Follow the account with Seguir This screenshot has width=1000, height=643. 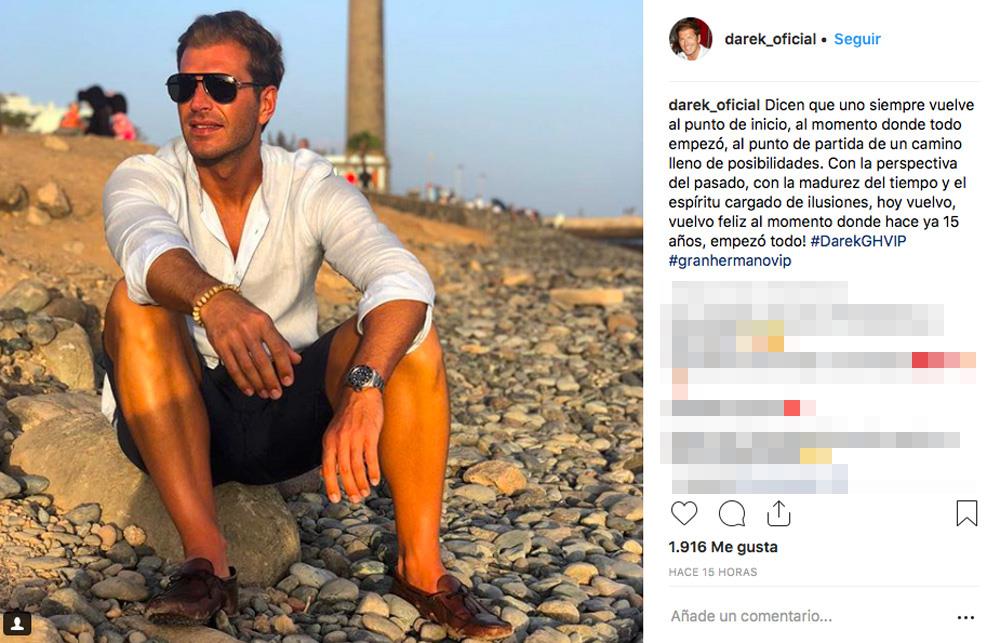tap(857, 39)
